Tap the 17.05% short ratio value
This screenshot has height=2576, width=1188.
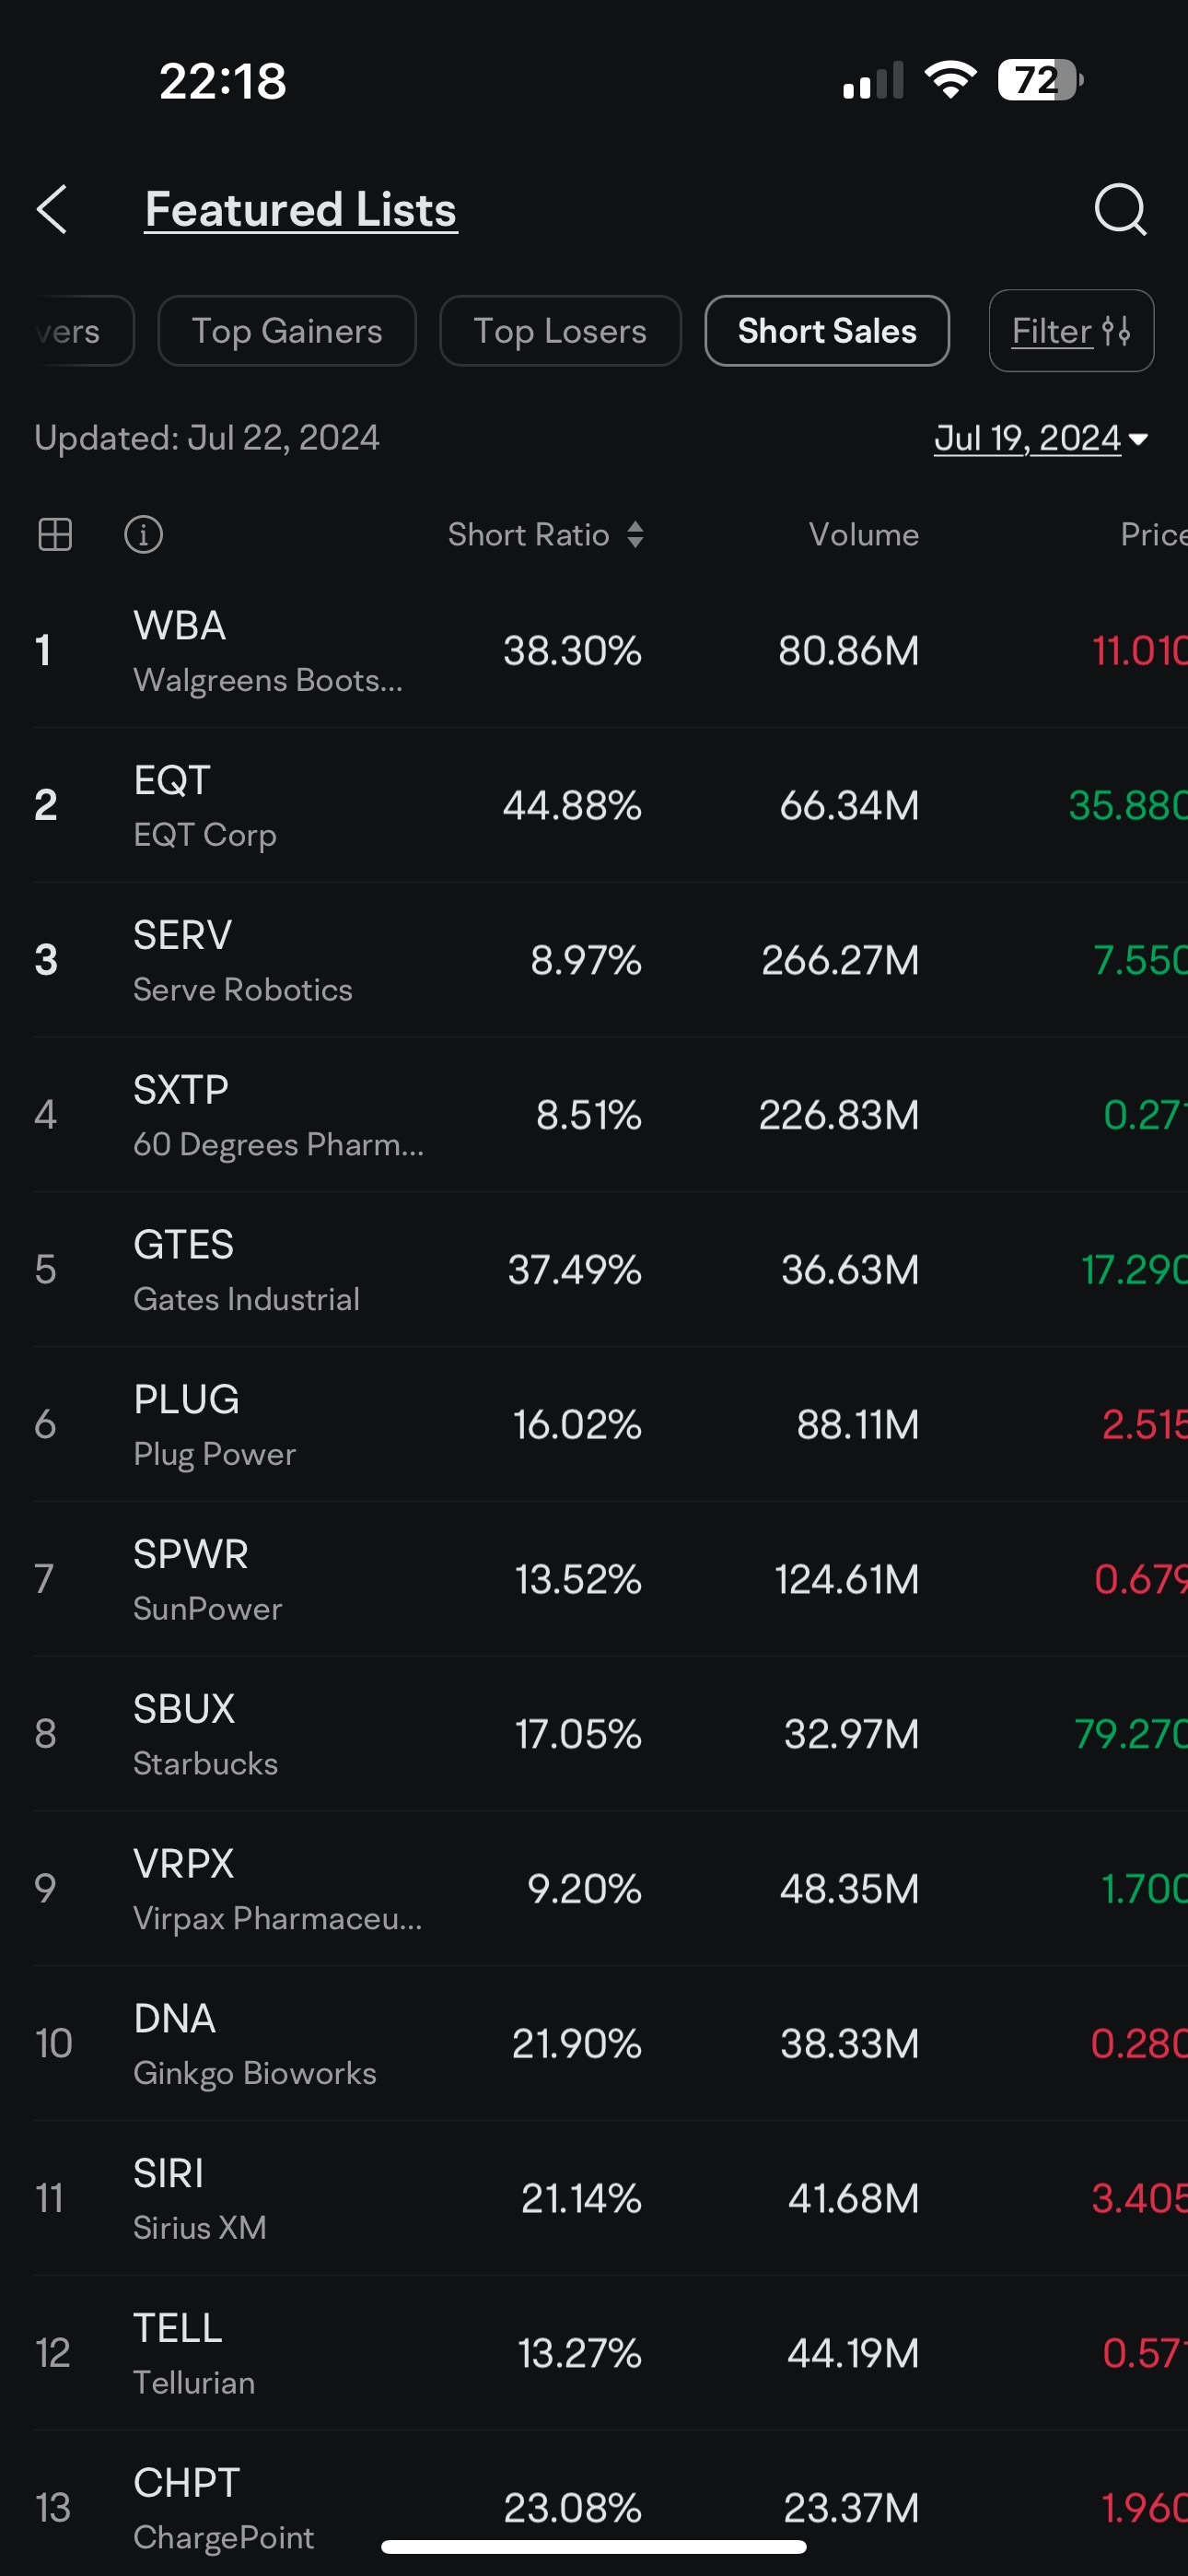coord(578,1734)
